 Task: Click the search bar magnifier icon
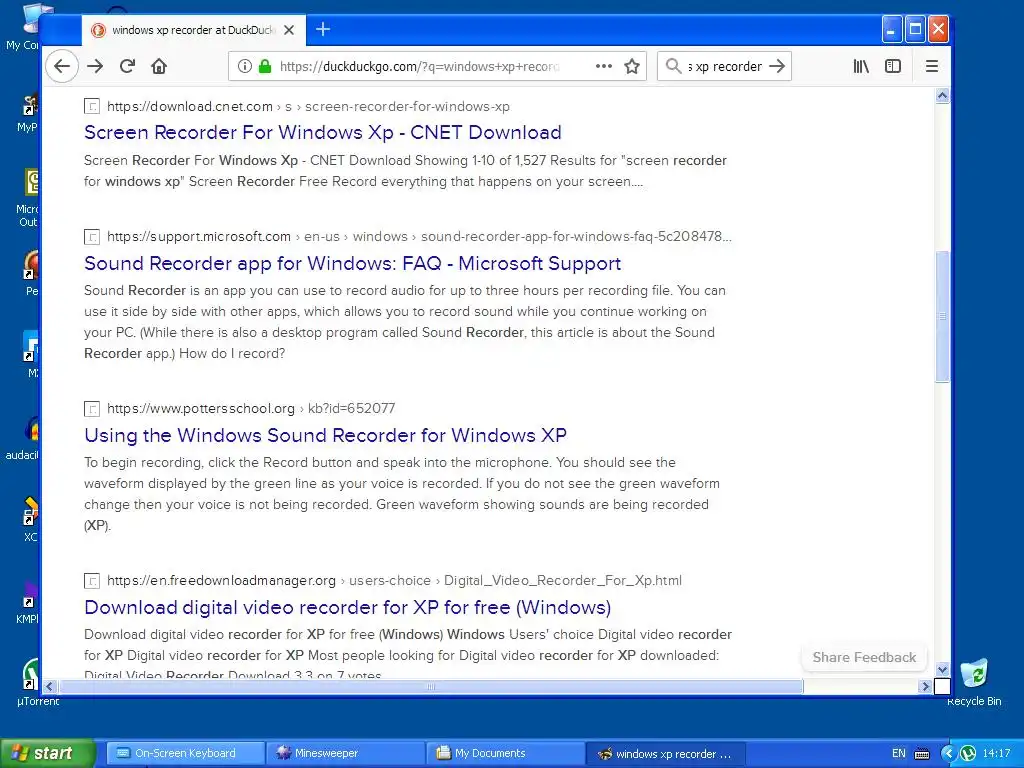click(673, 66)
